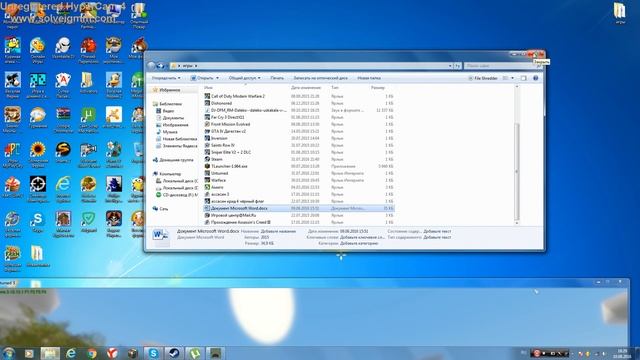The width and height of the screenshot is (640, 360).
Task: Click the address bar refresh button
Action: pos(458,66)
